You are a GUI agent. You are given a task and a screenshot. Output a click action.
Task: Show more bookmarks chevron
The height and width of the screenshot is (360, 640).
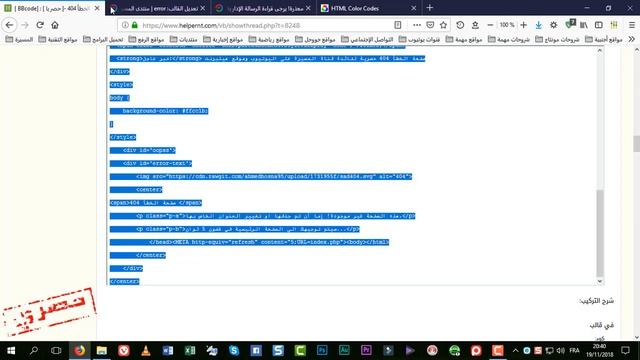click(631, 39)
